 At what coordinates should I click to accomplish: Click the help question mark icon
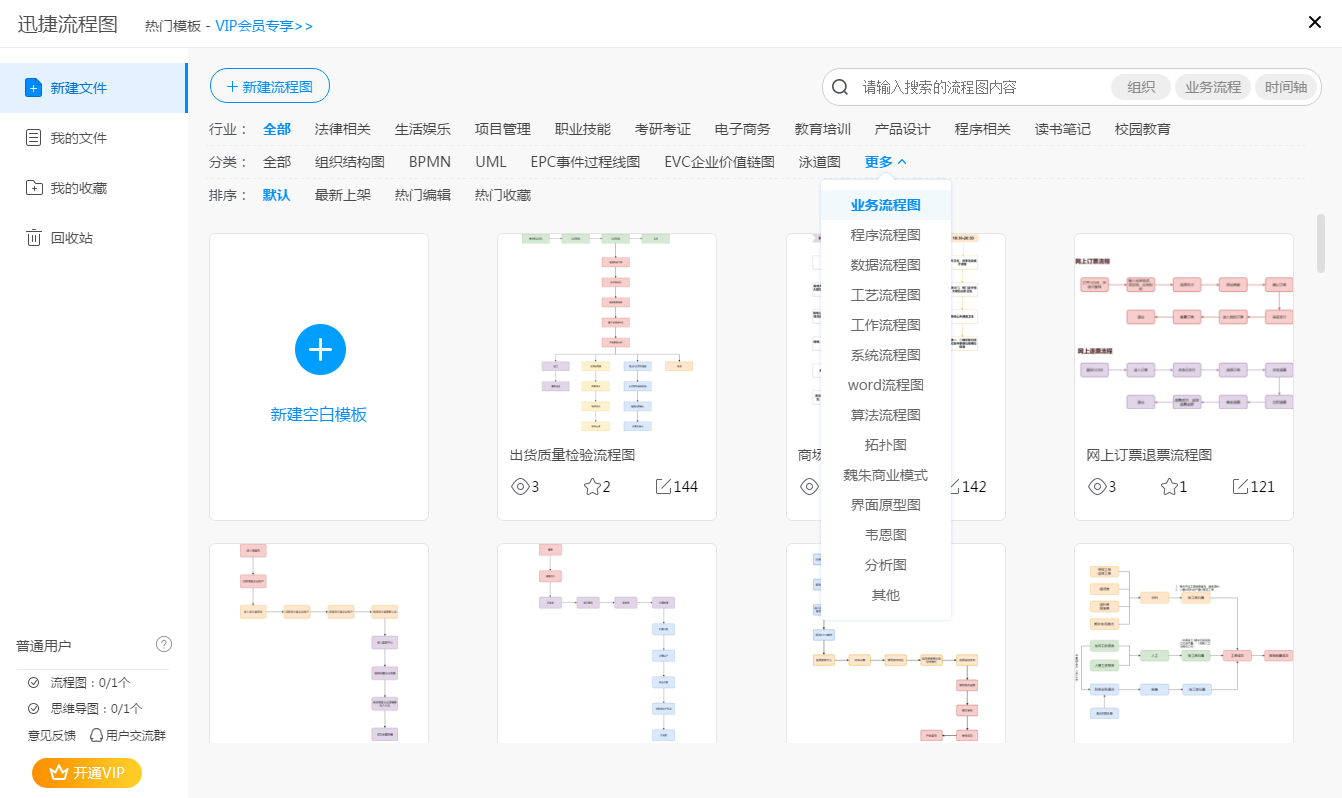pos(165,644)
